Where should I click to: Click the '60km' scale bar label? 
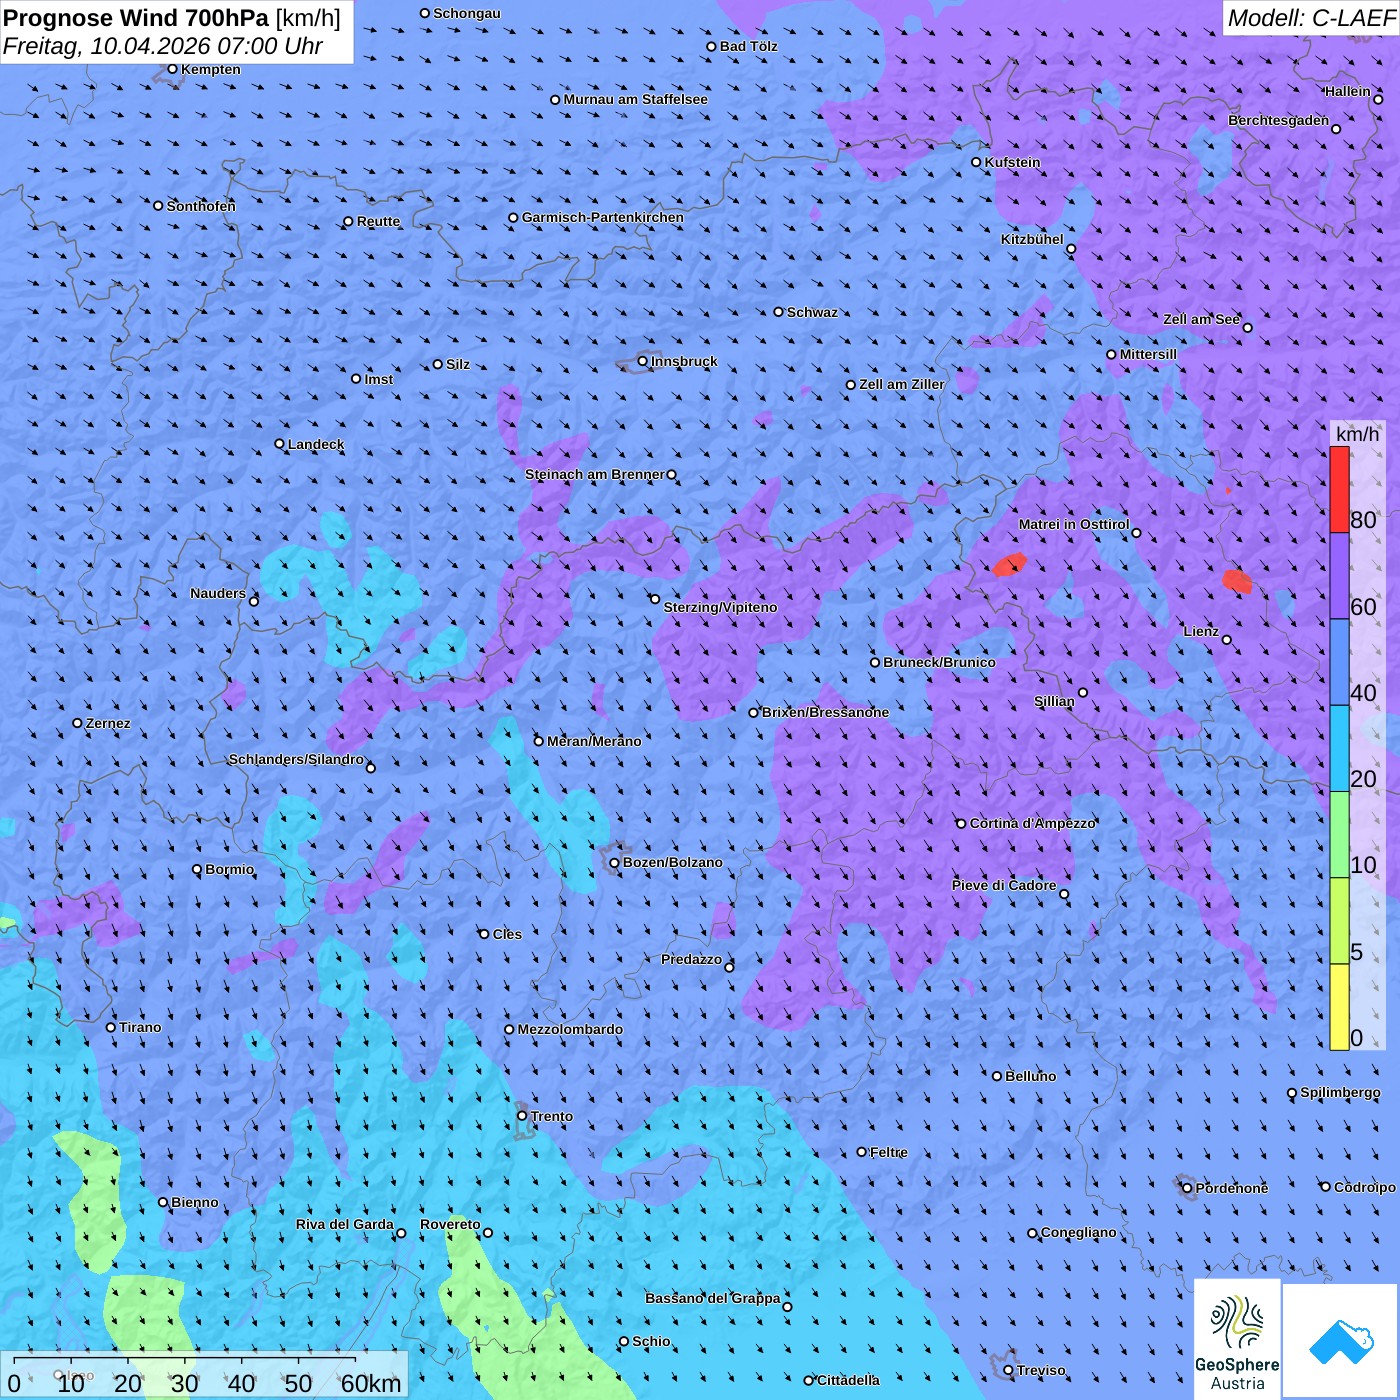pyautogui.click(x=371, y=1383)
